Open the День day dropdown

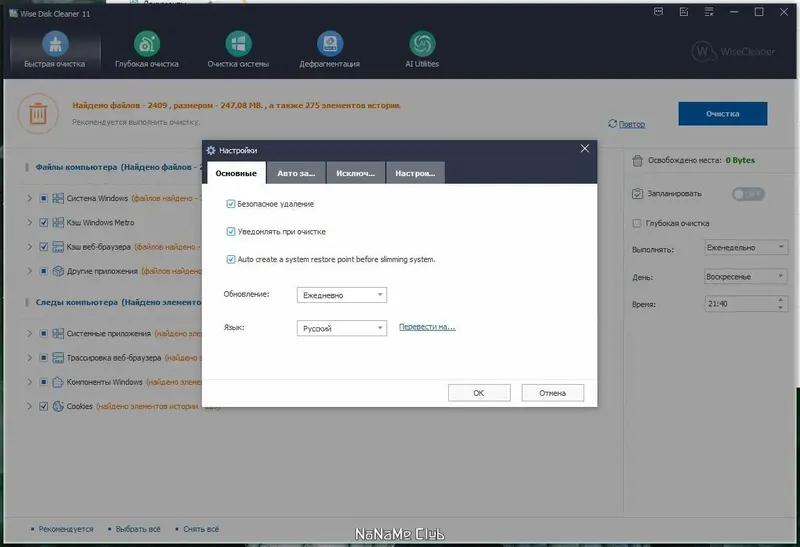(x=746, y=277)
